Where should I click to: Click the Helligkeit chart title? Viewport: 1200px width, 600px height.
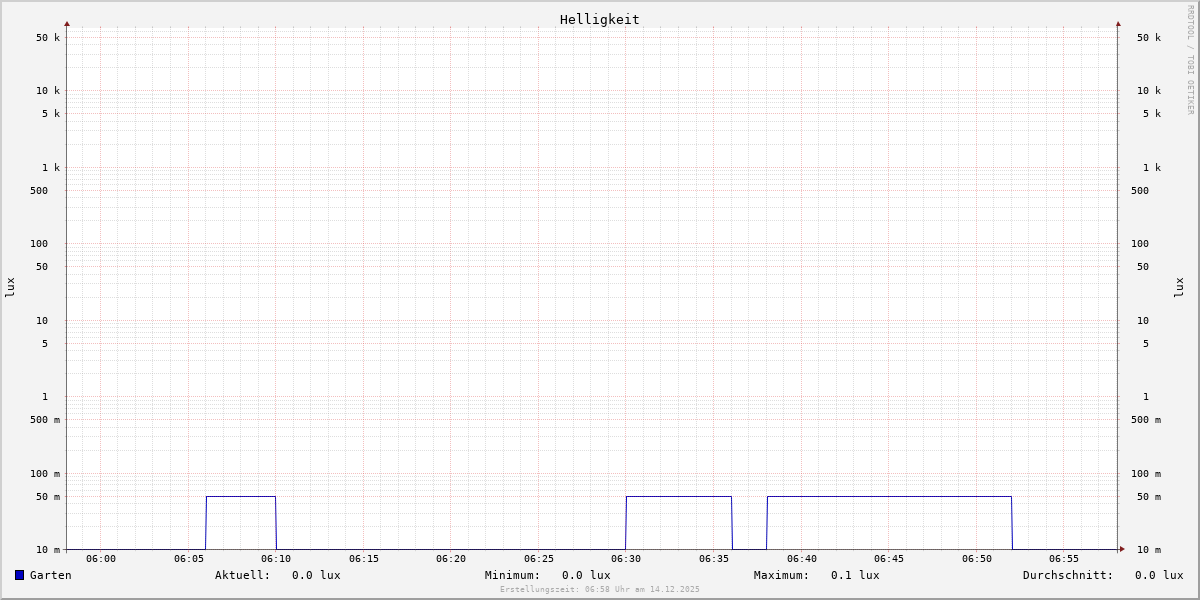coord(599,19)
